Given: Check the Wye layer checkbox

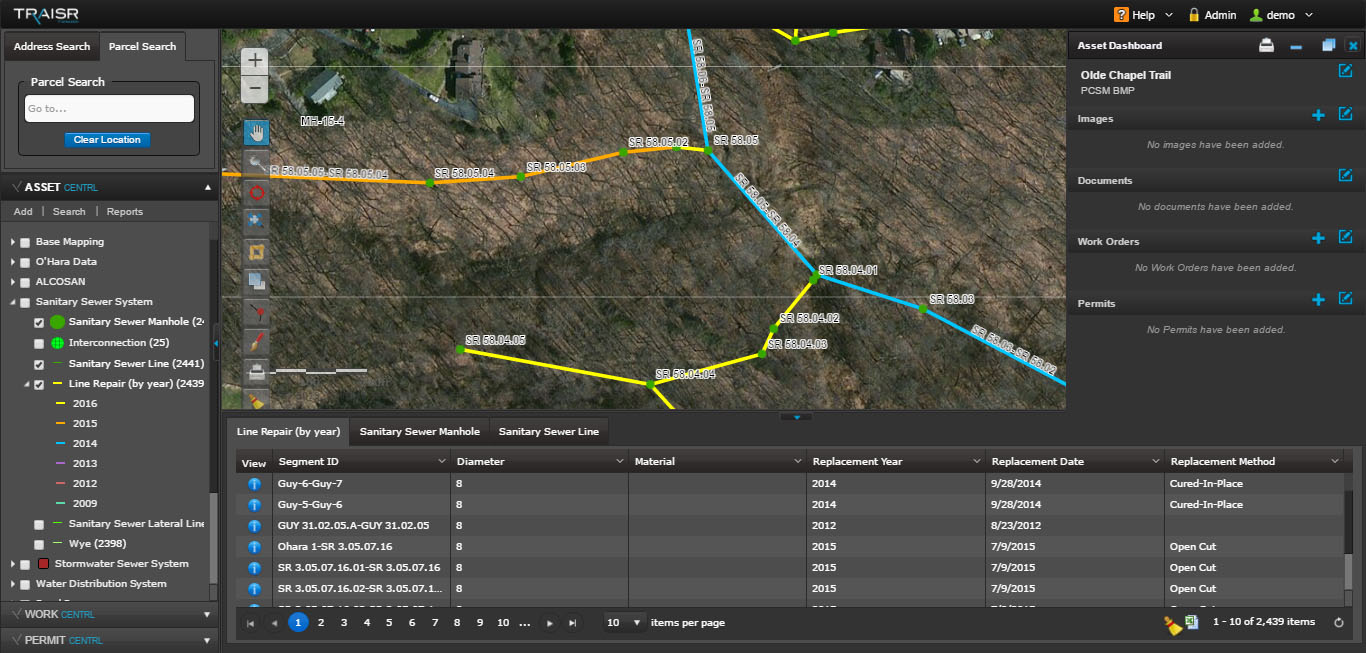Looking at the screenshot, I should tap(39, 545).
